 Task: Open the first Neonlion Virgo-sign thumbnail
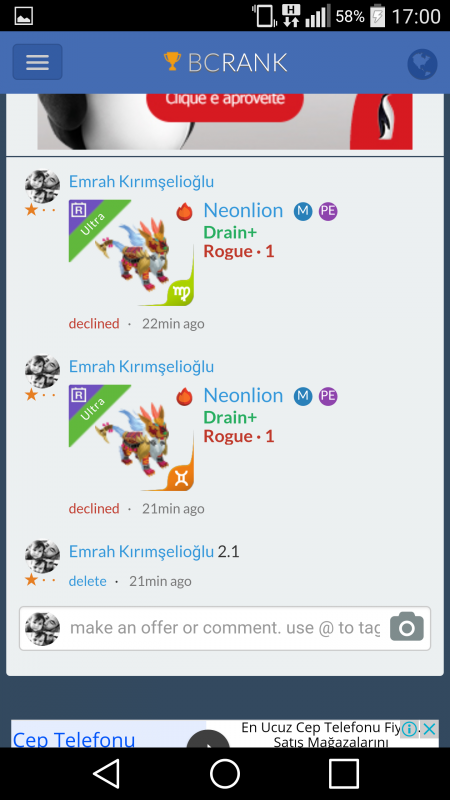click(131, 253)
